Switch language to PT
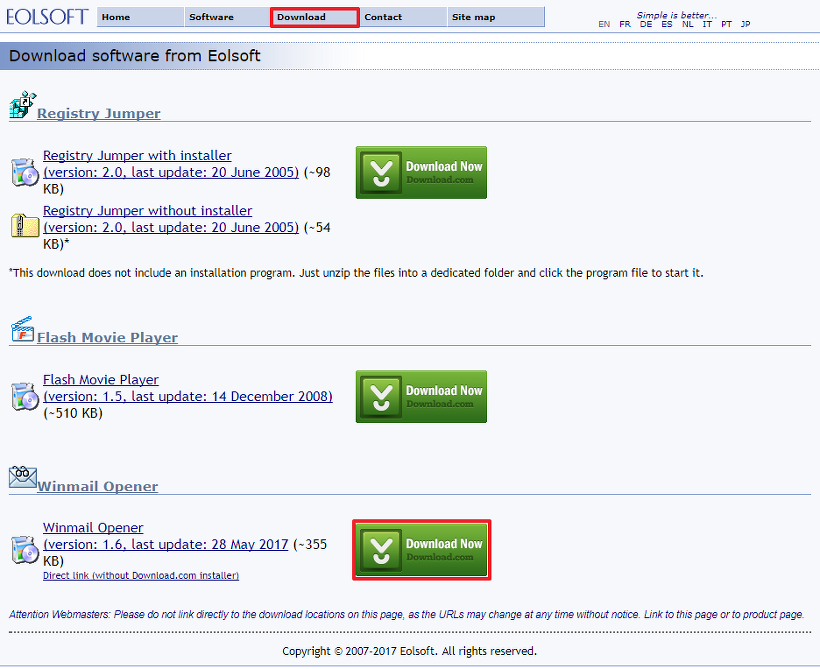The width and height of the screenshot is (820, 669). (x=726, y=24)
